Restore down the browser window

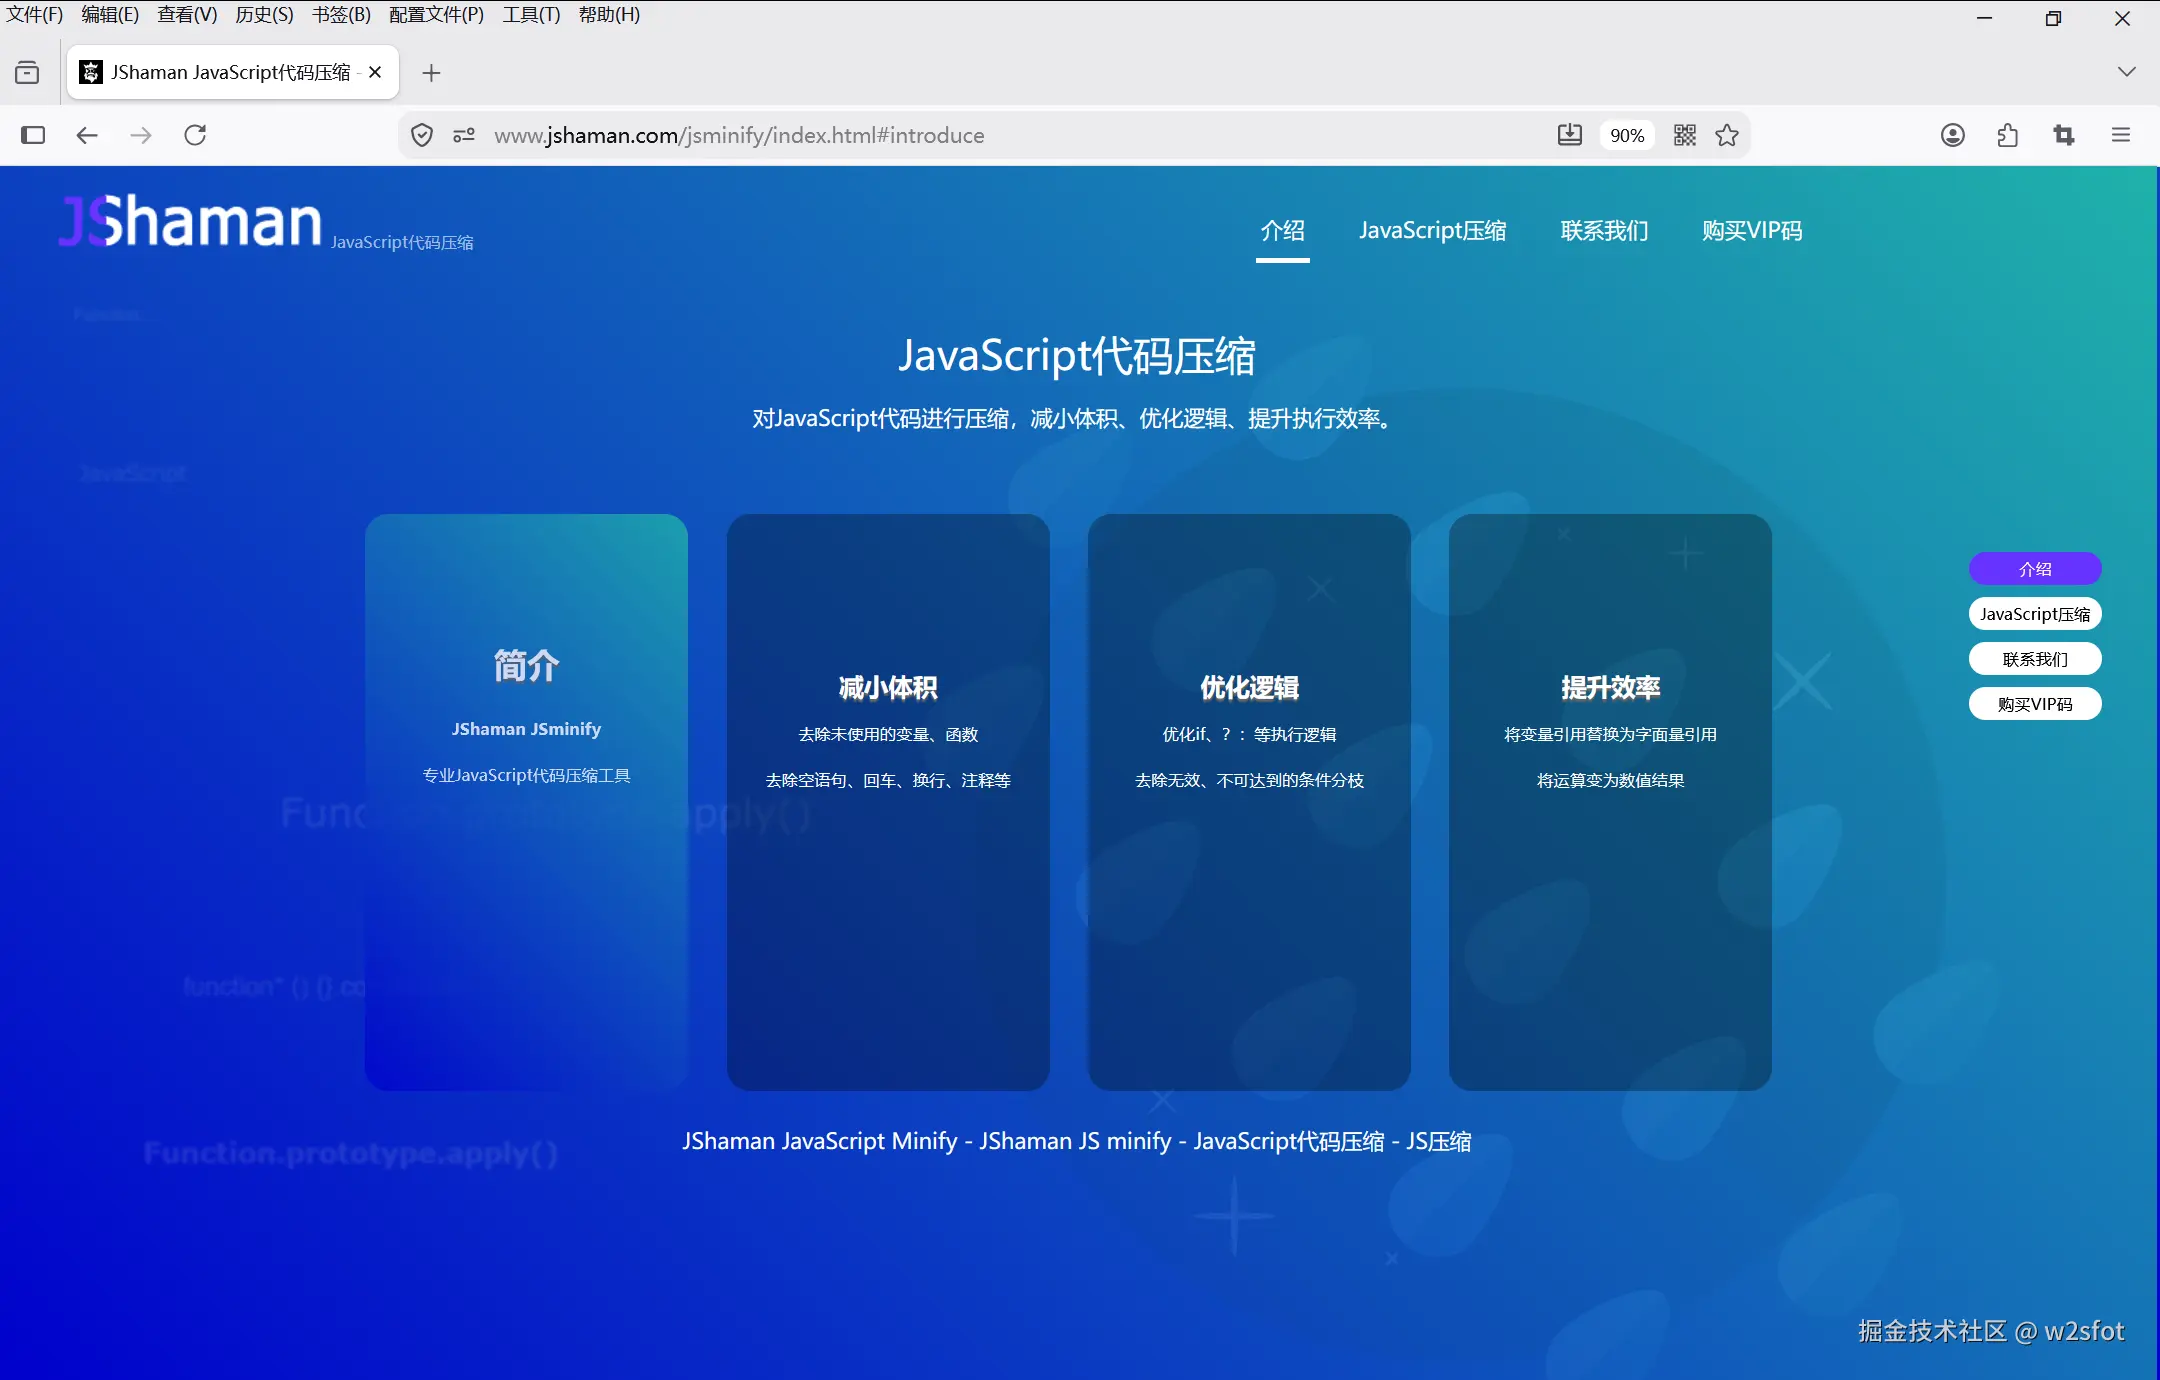[2053, 18]
